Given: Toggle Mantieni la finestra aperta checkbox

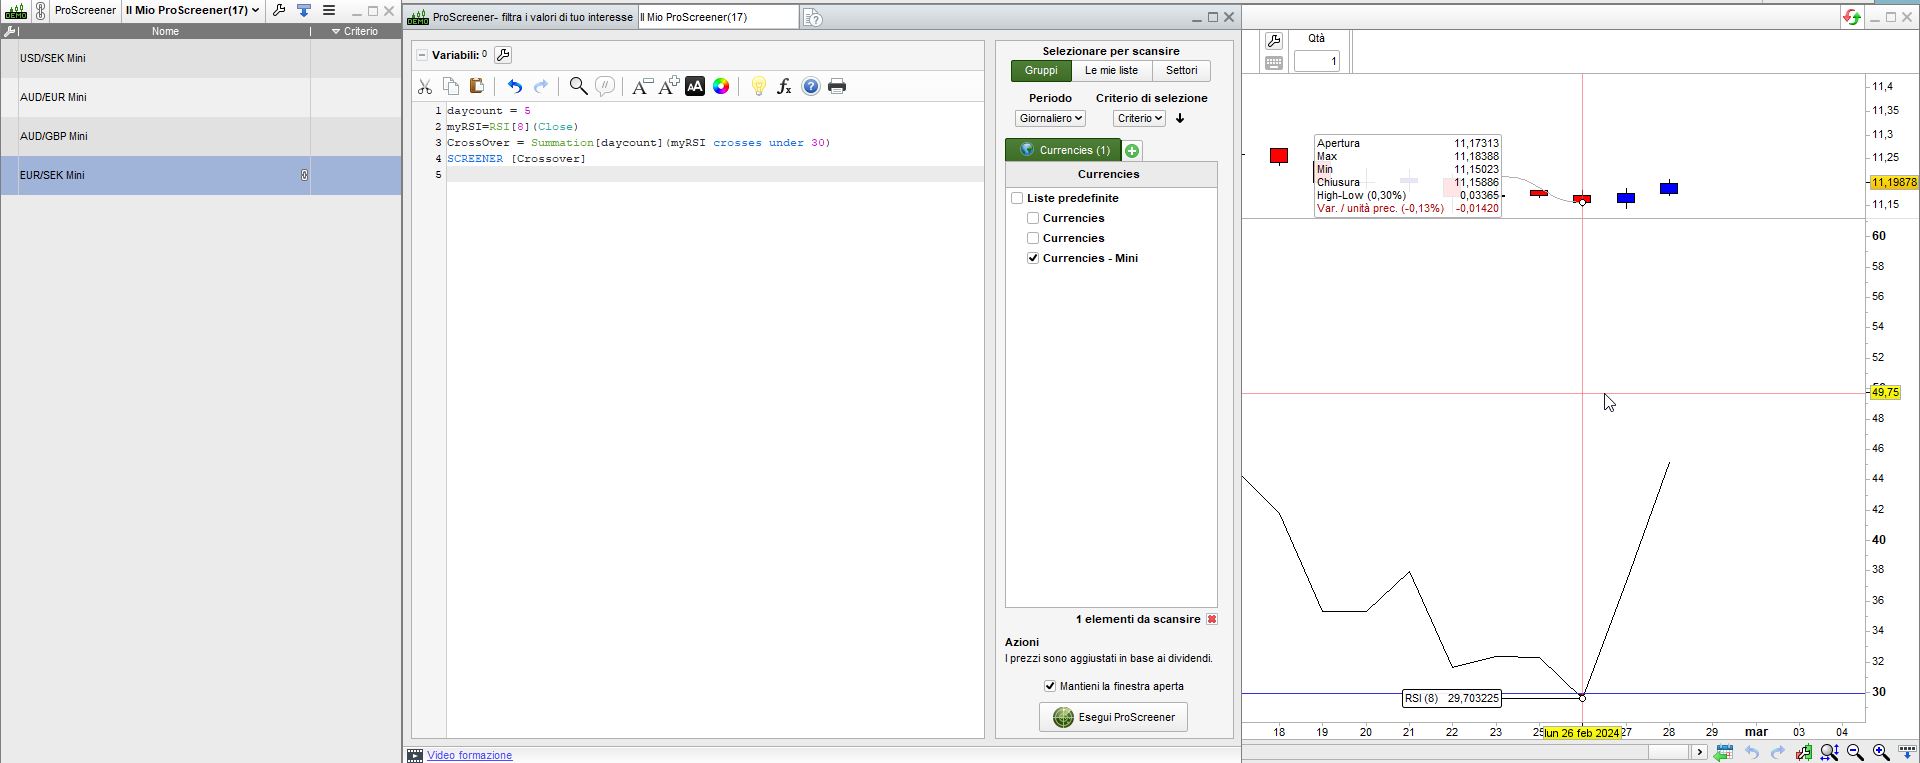Looking at the screenshot, I should [1050, 686].
